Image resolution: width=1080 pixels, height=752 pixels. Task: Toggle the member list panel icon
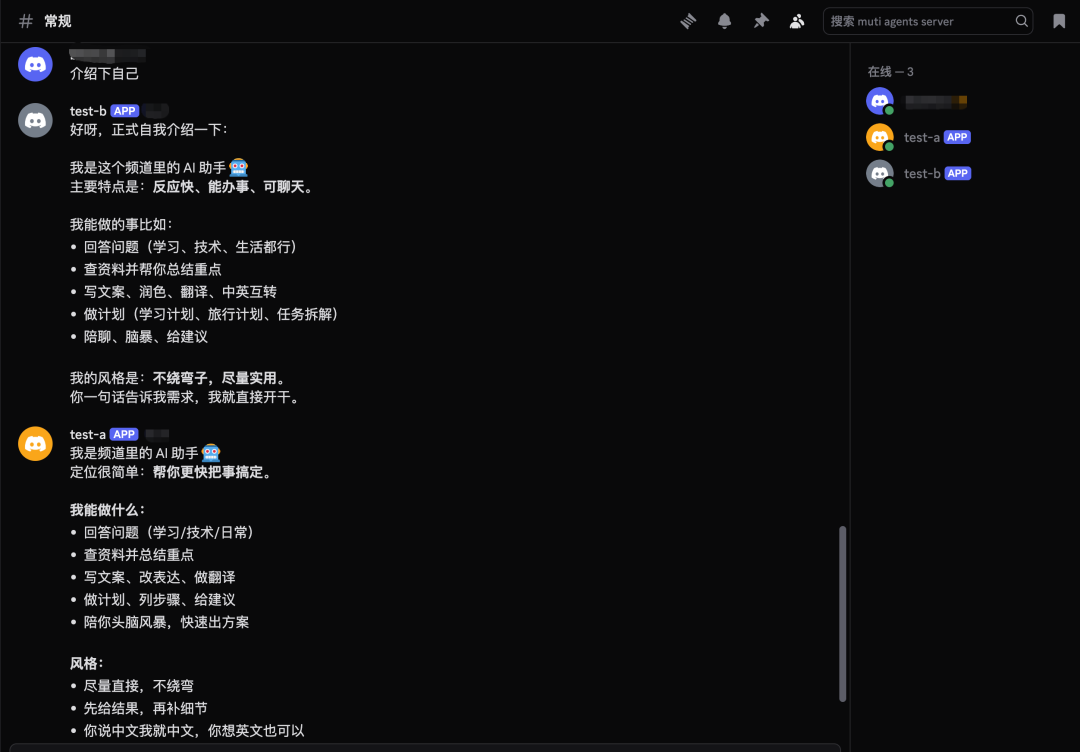pos(797,20)
